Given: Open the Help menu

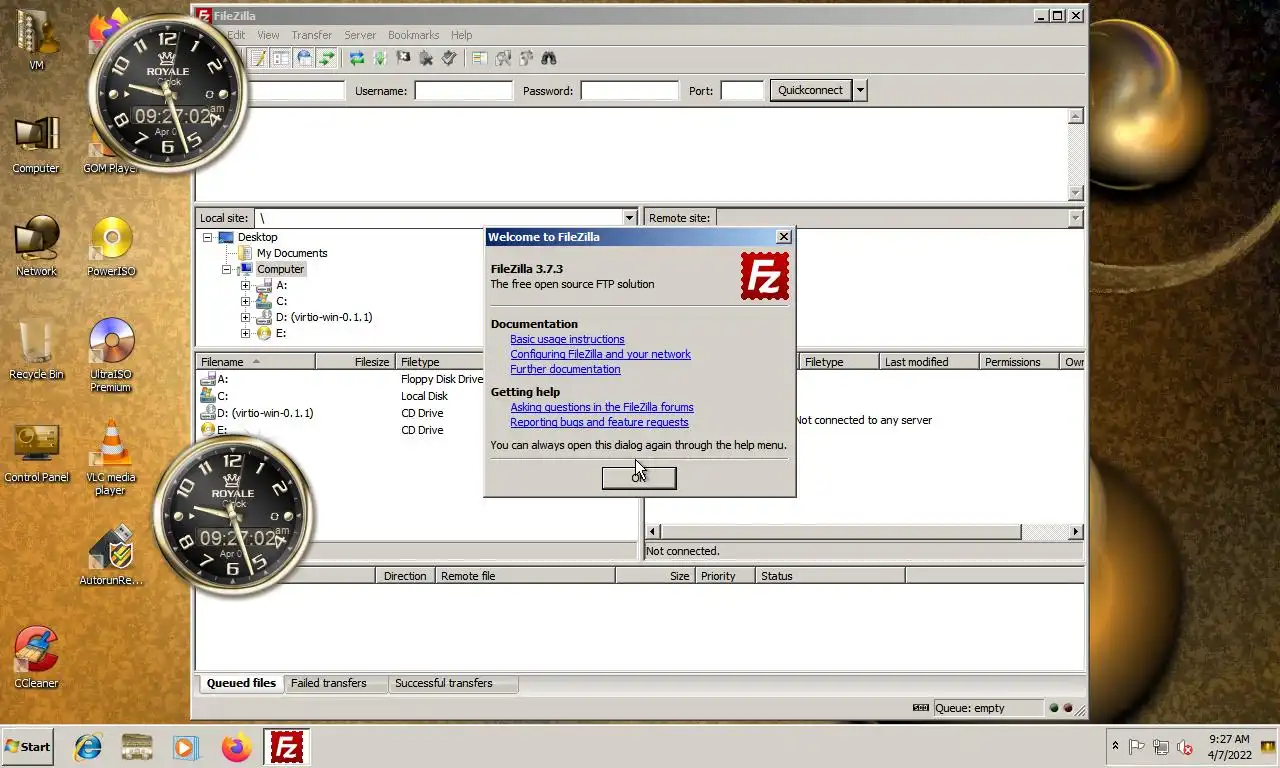Looking at the screenshot, I should 461,35.
